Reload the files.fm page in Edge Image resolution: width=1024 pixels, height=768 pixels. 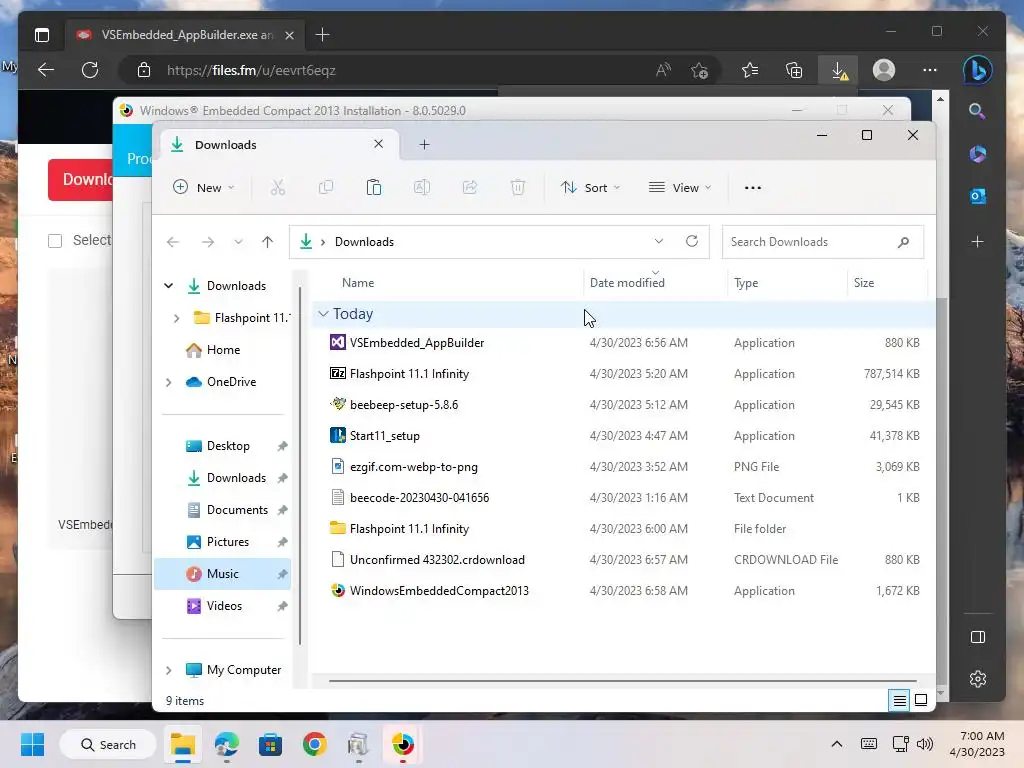90,71
